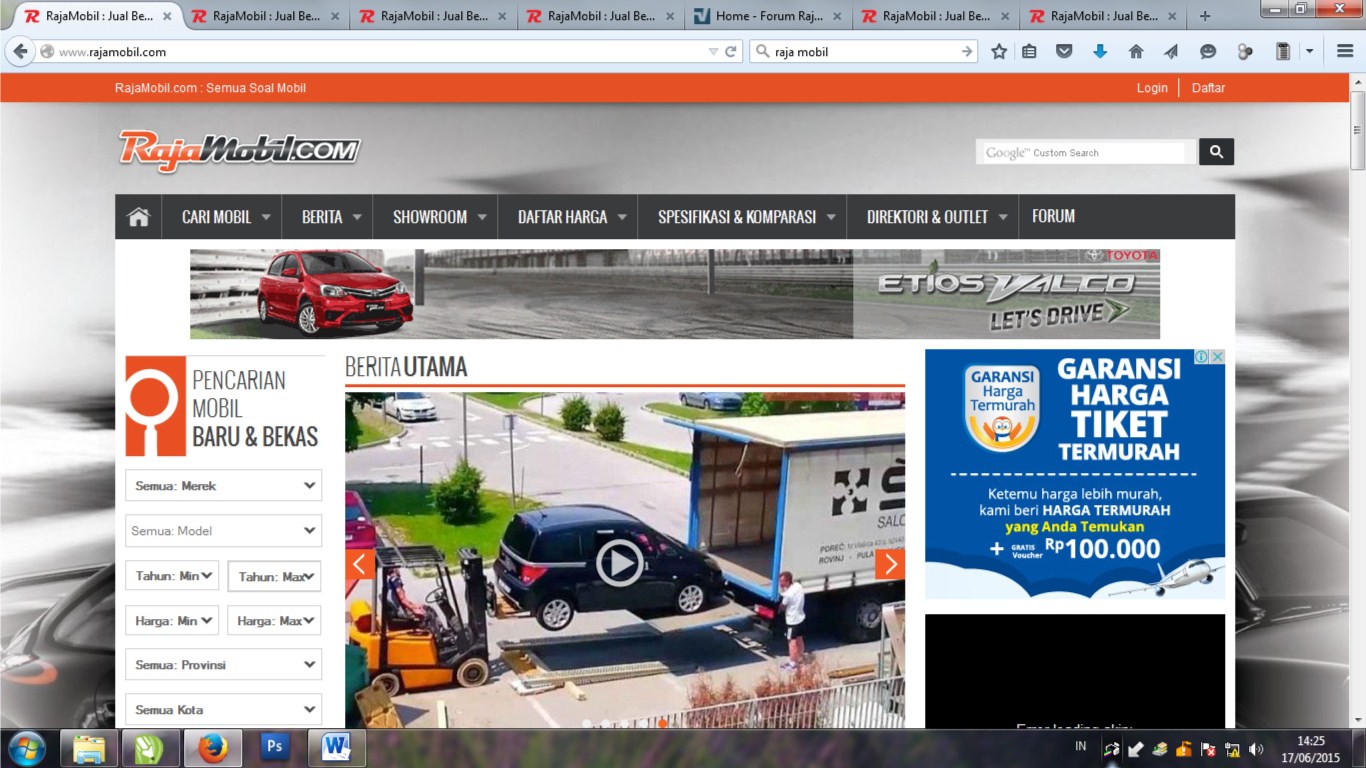Click the IN language indicator in taskbar
1366x768 pixels.
click(1081, 747)
